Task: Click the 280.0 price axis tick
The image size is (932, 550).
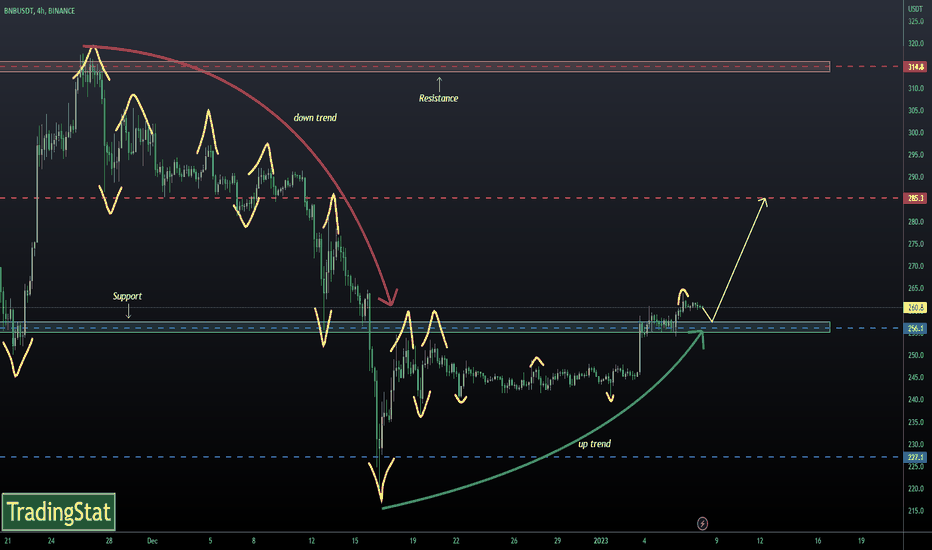Action: 916,222
